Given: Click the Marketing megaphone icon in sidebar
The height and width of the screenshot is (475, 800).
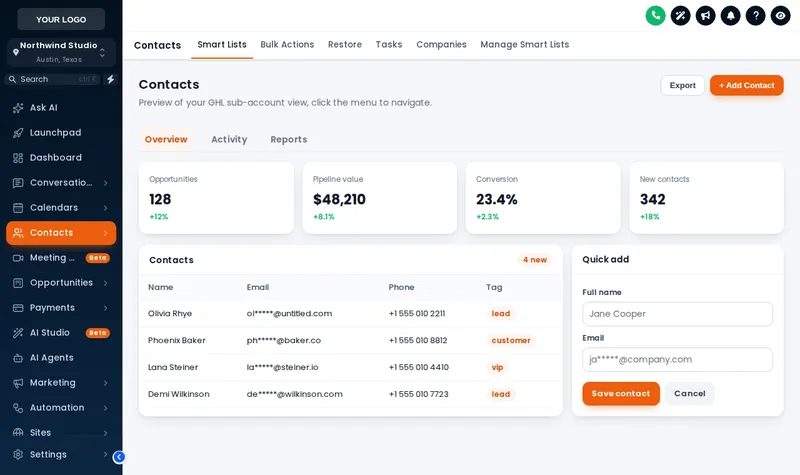Looking at the screenshot, I should pyautogui.click(x=18, y=383).
